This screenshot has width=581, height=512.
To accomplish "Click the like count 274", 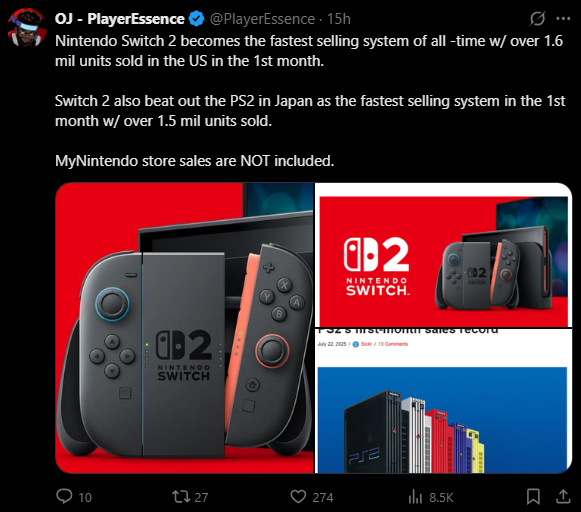I will pos(323,497).
